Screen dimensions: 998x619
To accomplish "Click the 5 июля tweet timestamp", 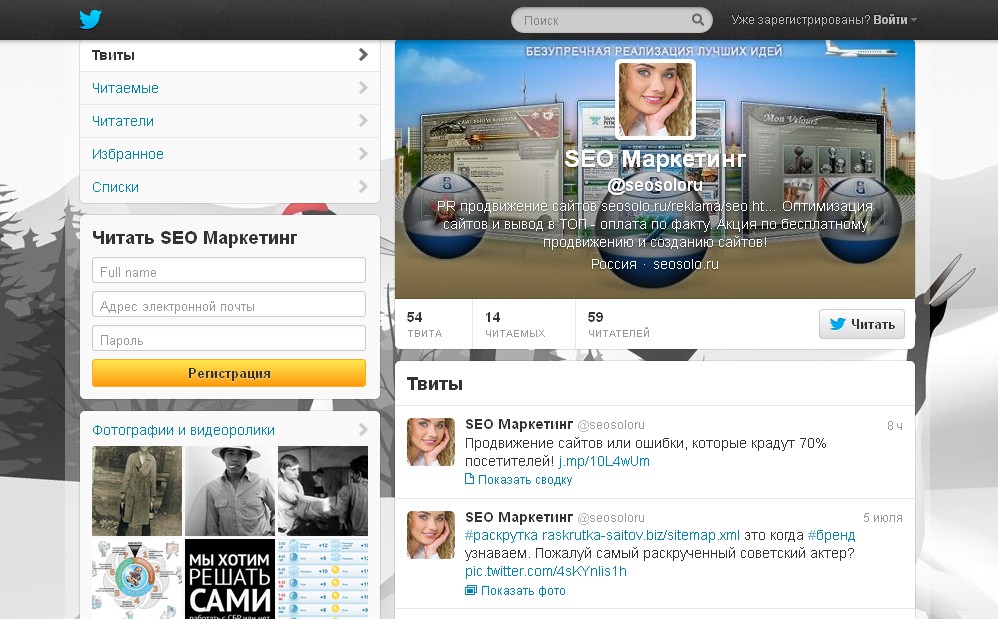I will click(883, 518).
